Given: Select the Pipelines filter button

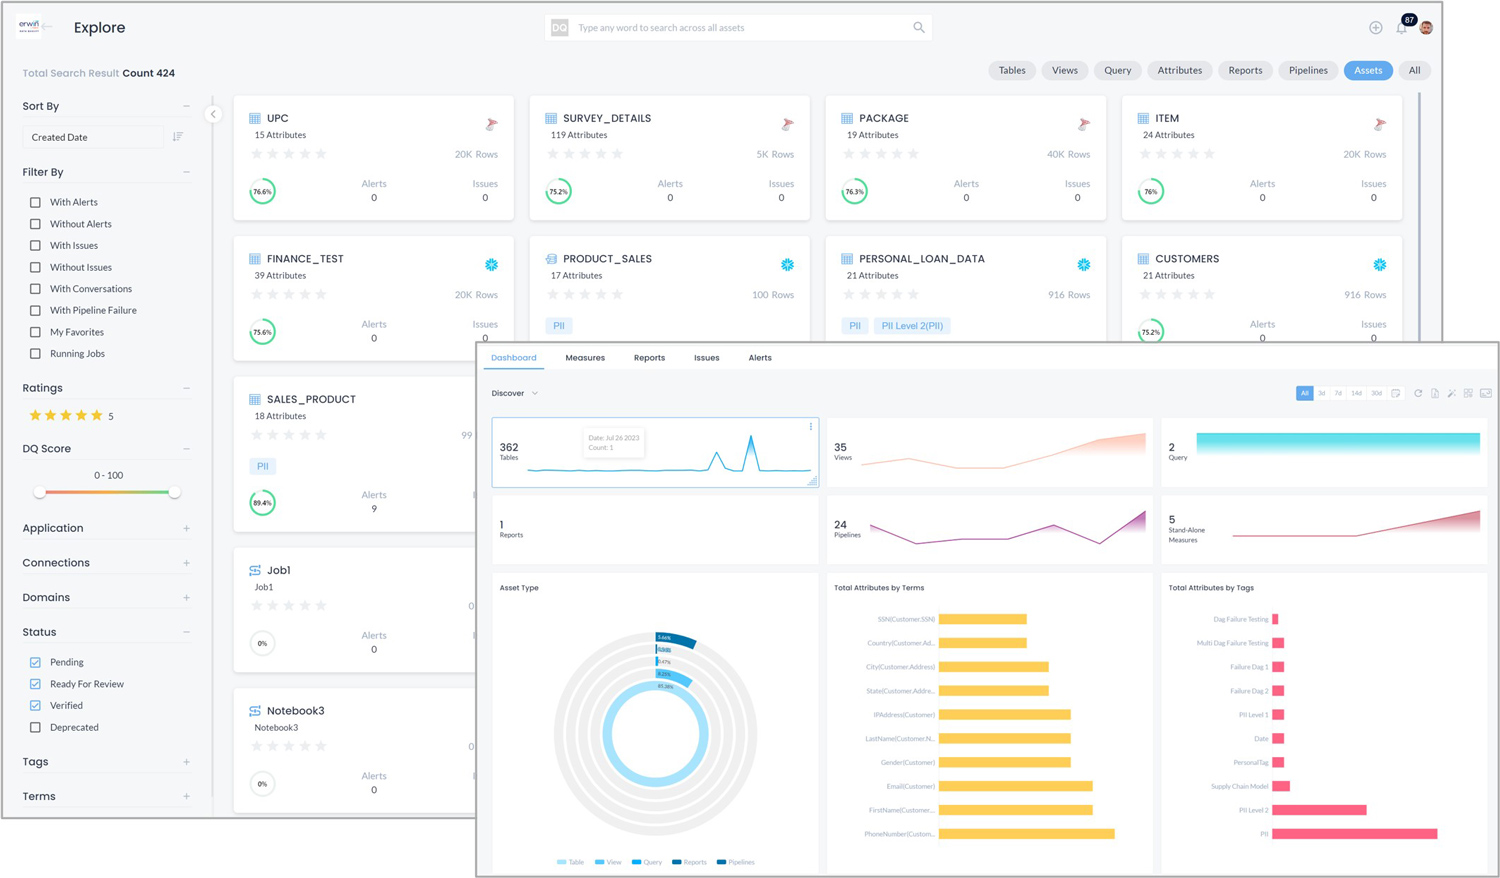Looking at the screenshot, I should pos(1308,70).
